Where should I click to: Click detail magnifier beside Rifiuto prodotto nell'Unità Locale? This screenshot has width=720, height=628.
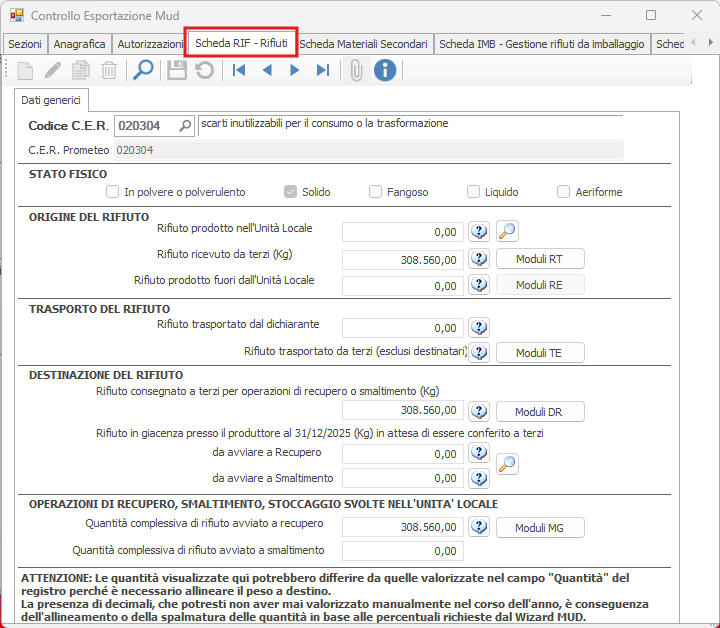point(507,231)
